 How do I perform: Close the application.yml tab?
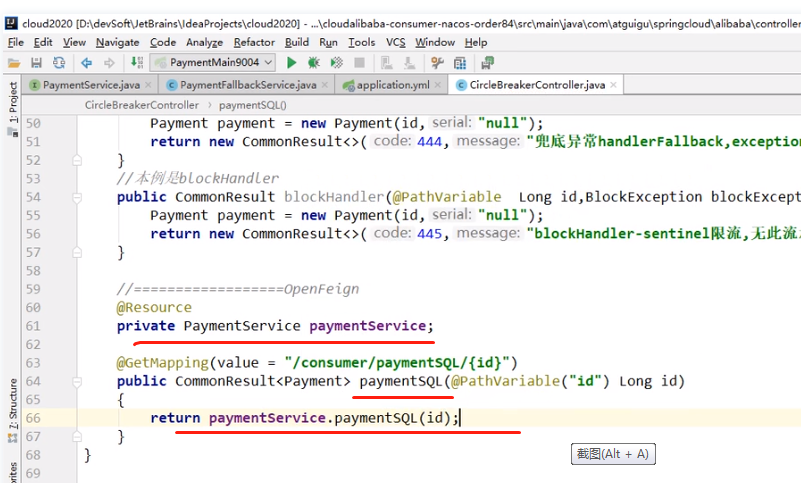click(x=438, y=85)
